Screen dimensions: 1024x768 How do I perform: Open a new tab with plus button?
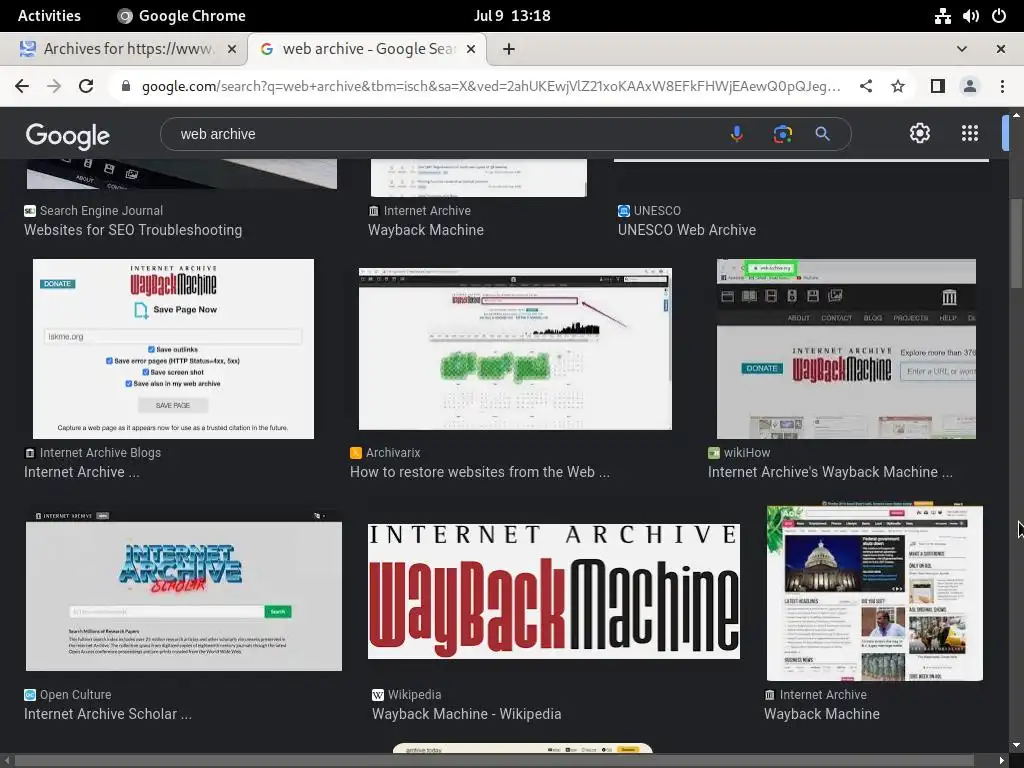[x=509, y=49]
